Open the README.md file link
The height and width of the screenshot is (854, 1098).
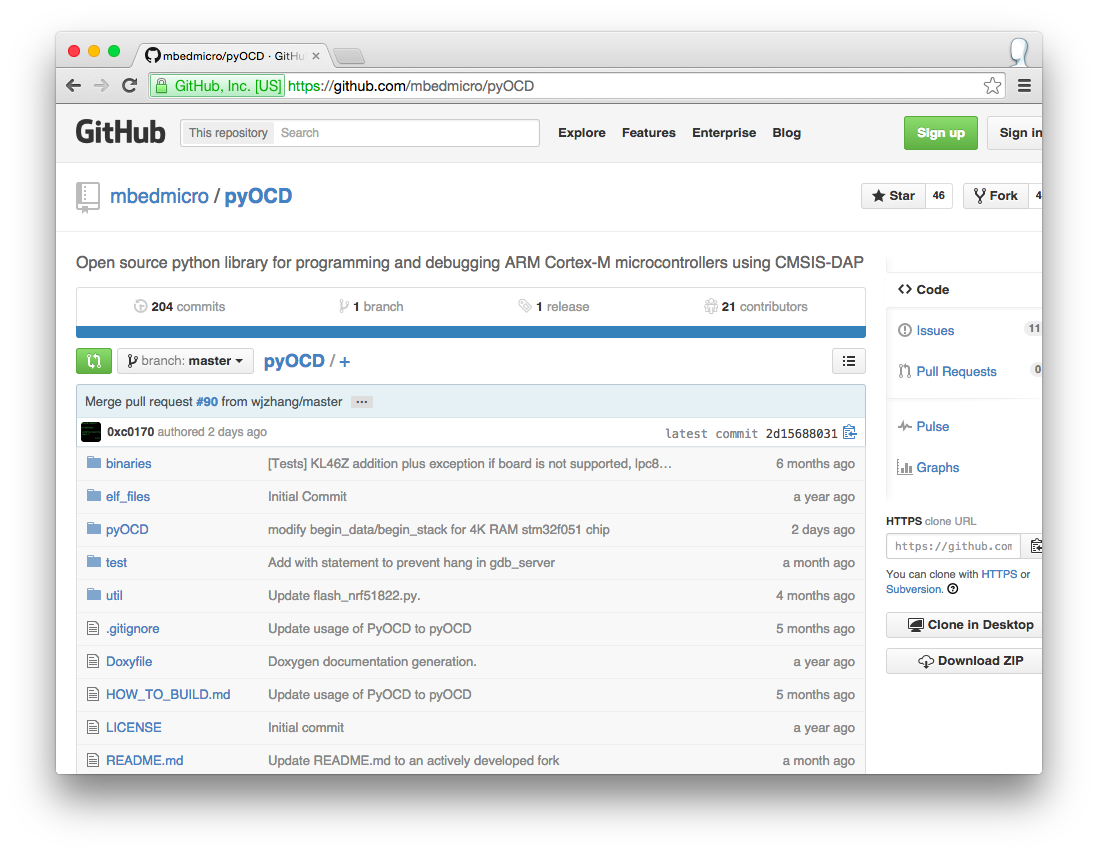coord(144,760)
